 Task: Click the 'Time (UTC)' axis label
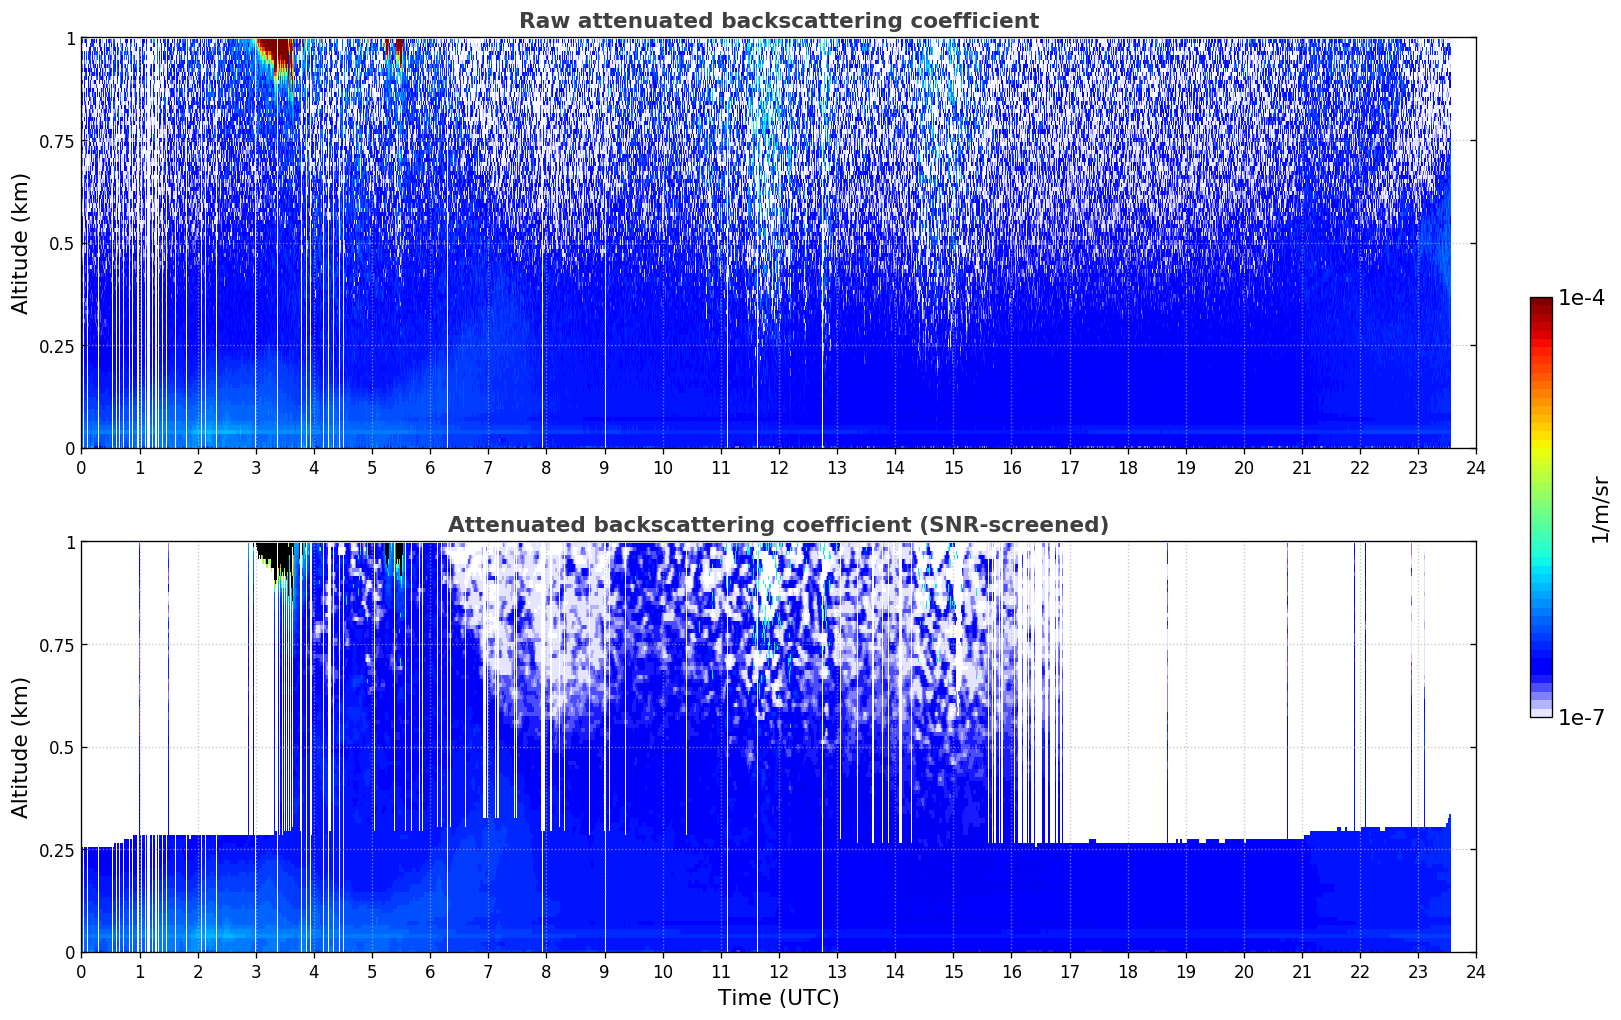coord(778,997)
